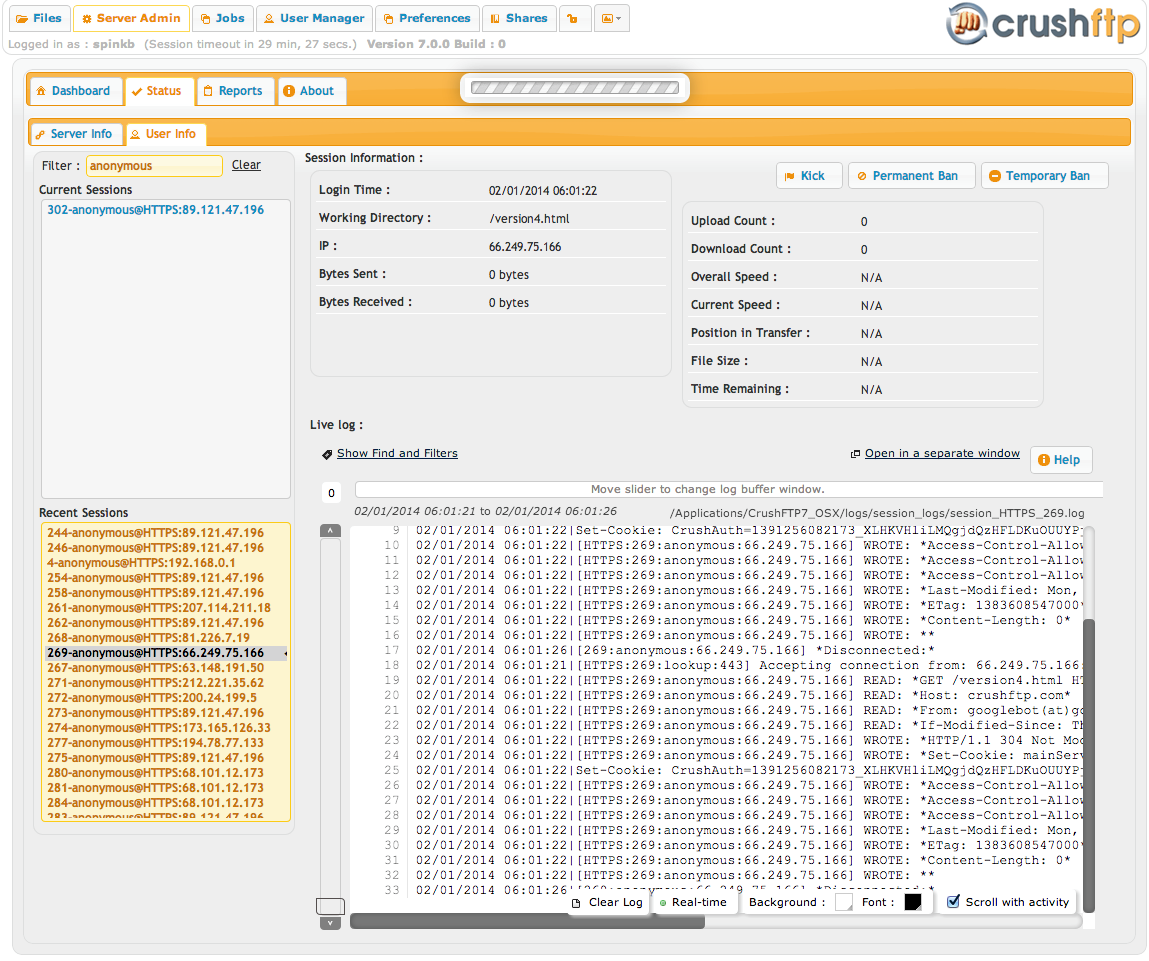The image size is (1149, 961).
Task: Open the image button dropdown in the toolbar
Action: pyautogui.click(x=612, y=18)
